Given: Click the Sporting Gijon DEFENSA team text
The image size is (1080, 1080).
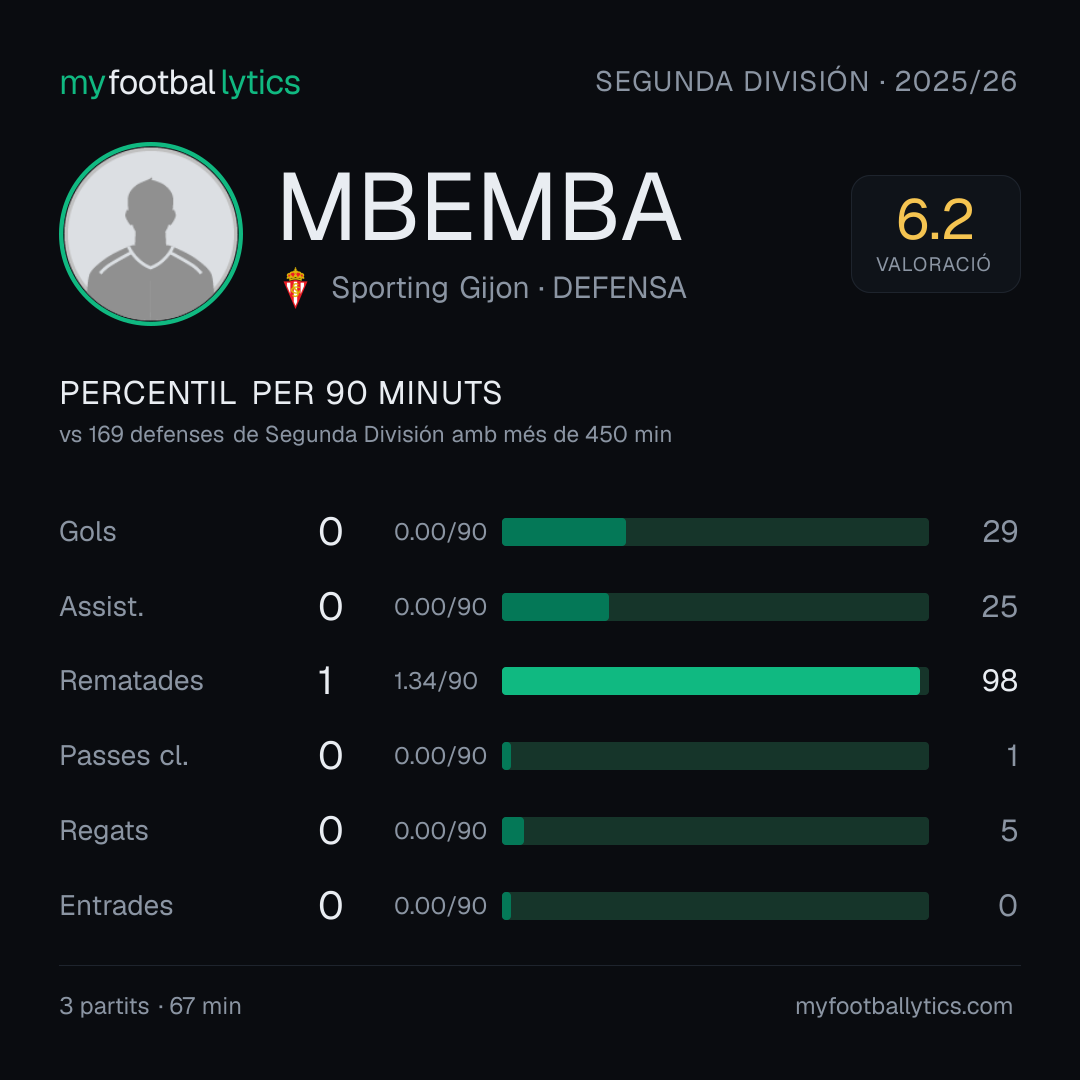Looking at the screenshot, I should click(x=509, y=288).
